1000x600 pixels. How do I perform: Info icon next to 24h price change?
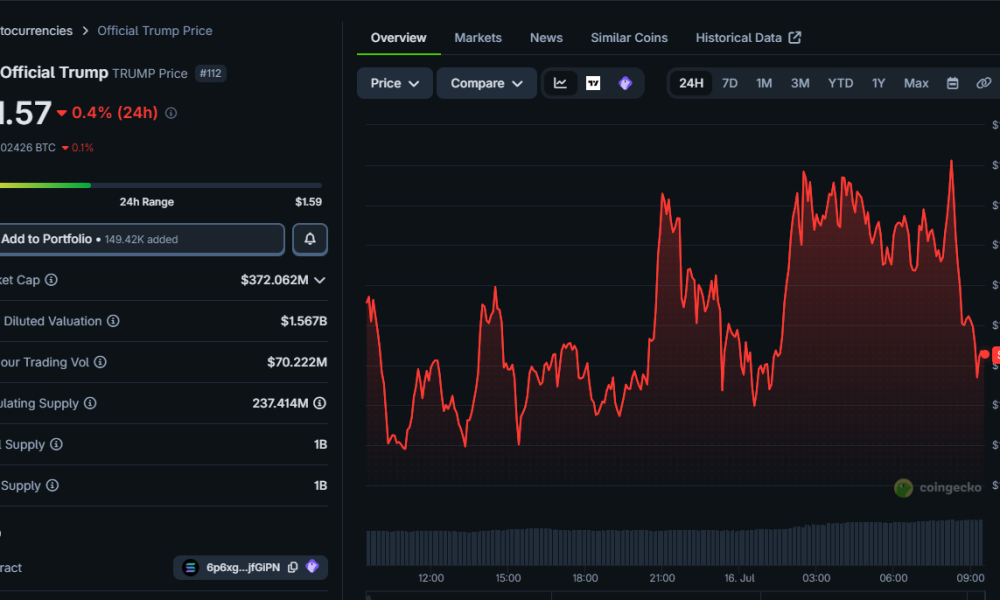tap(171, 113)
